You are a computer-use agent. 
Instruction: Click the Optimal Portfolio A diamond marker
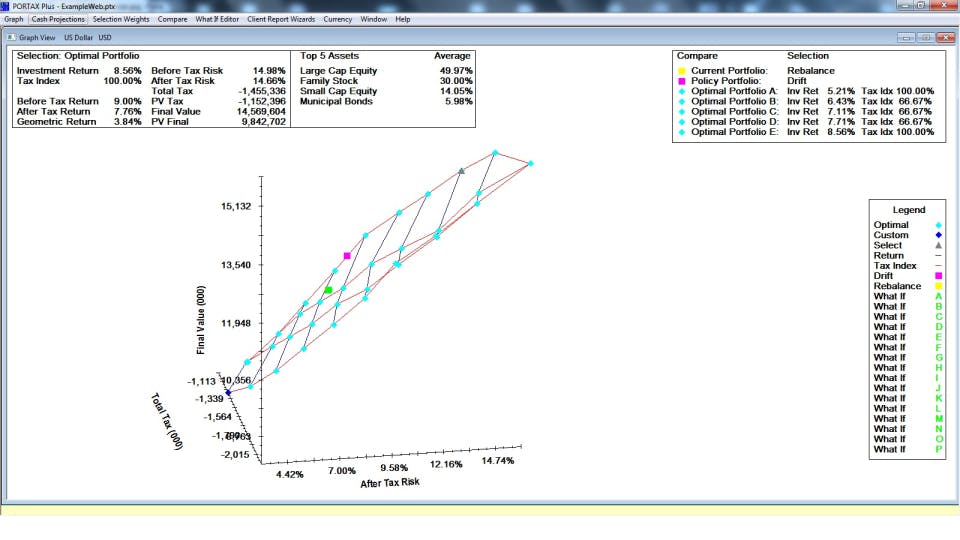coord(681,91)
